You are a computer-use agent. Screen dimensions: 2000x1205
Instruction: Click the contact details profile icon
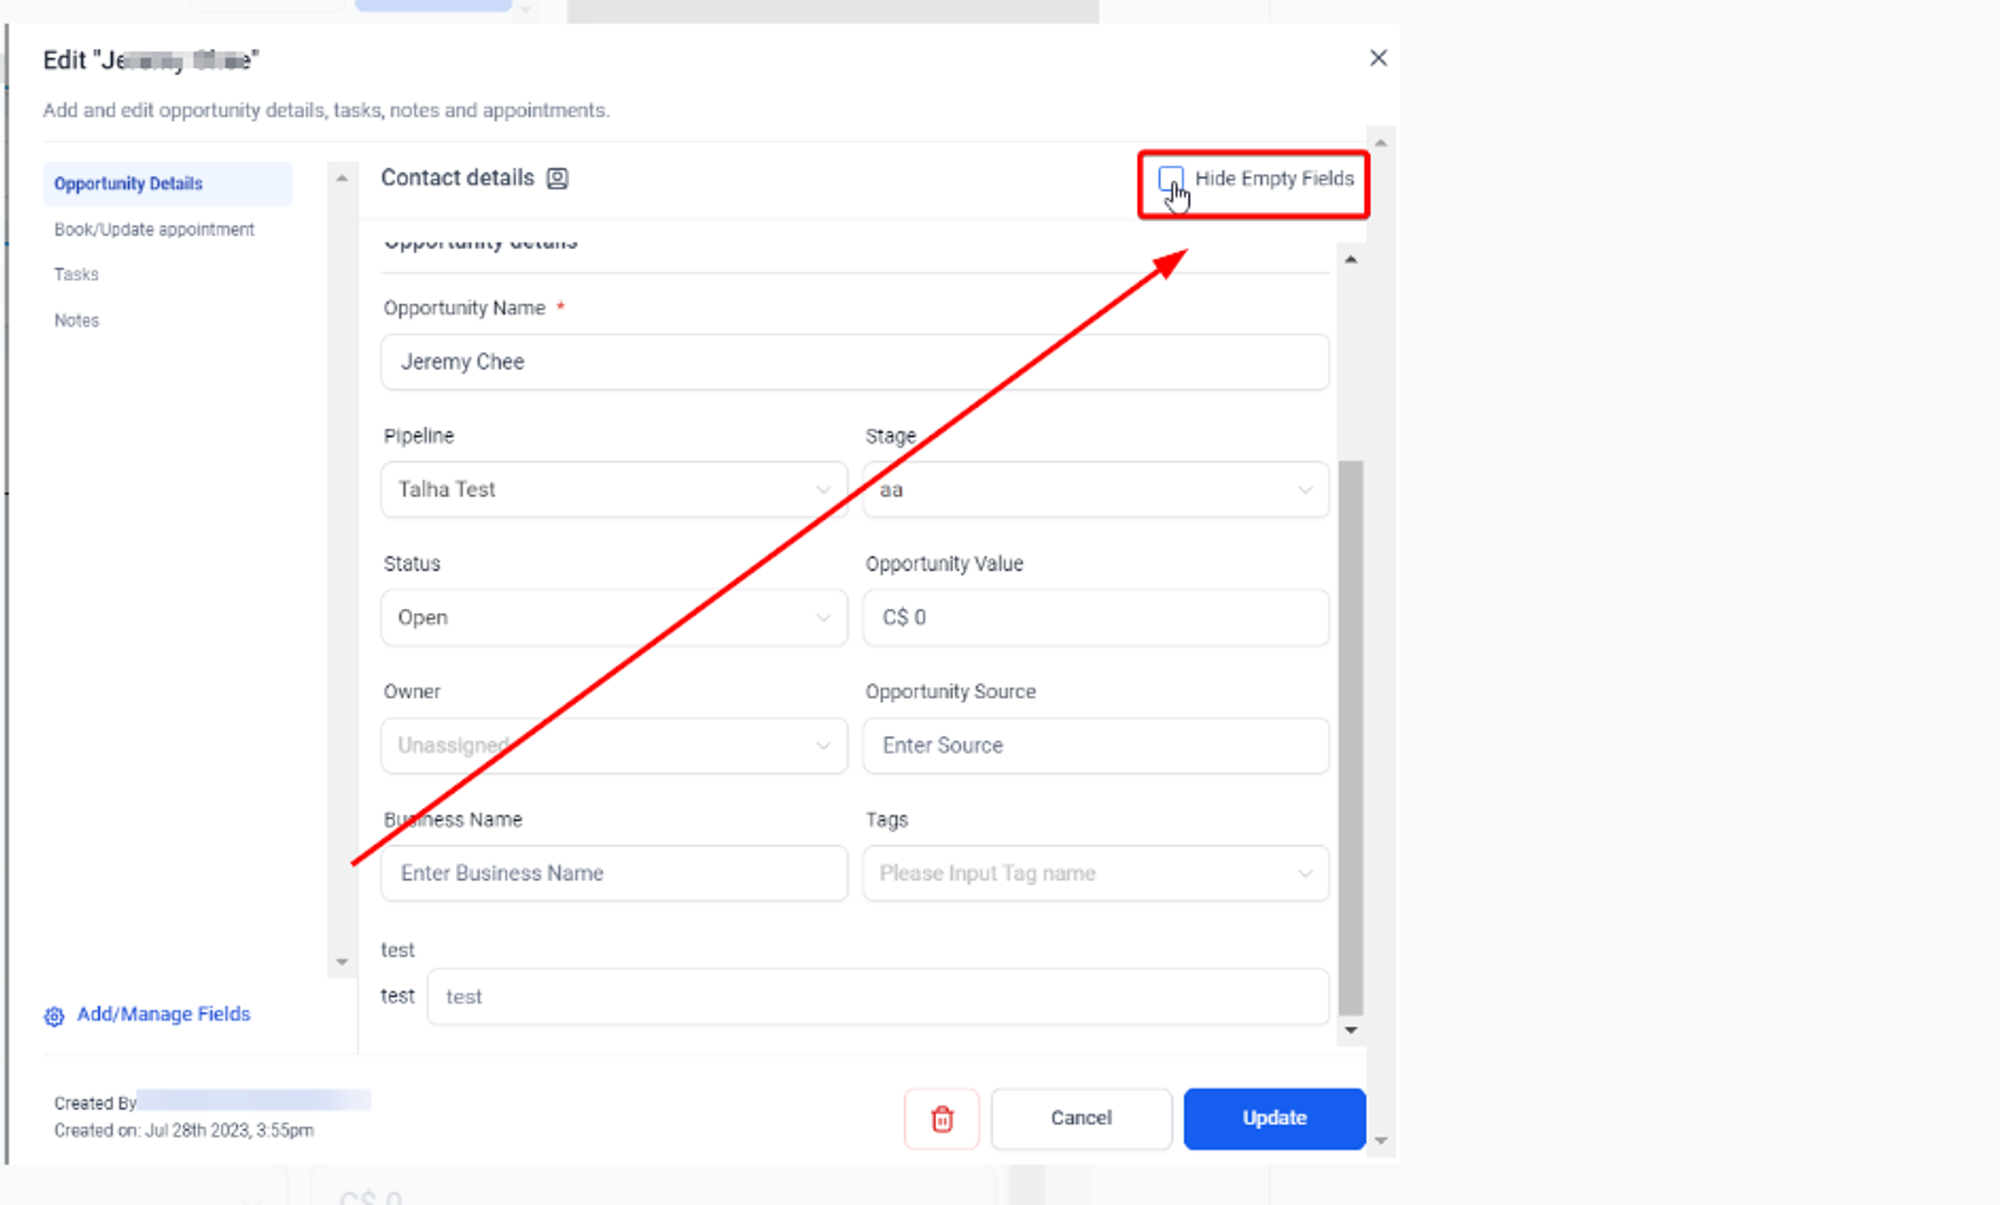tap(557, 178)
